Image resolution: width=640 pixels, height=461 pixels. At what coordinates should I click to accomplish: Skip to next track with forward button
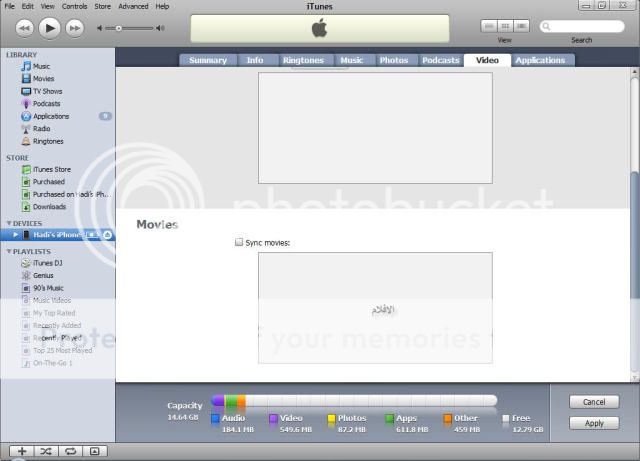coord(75,28)
